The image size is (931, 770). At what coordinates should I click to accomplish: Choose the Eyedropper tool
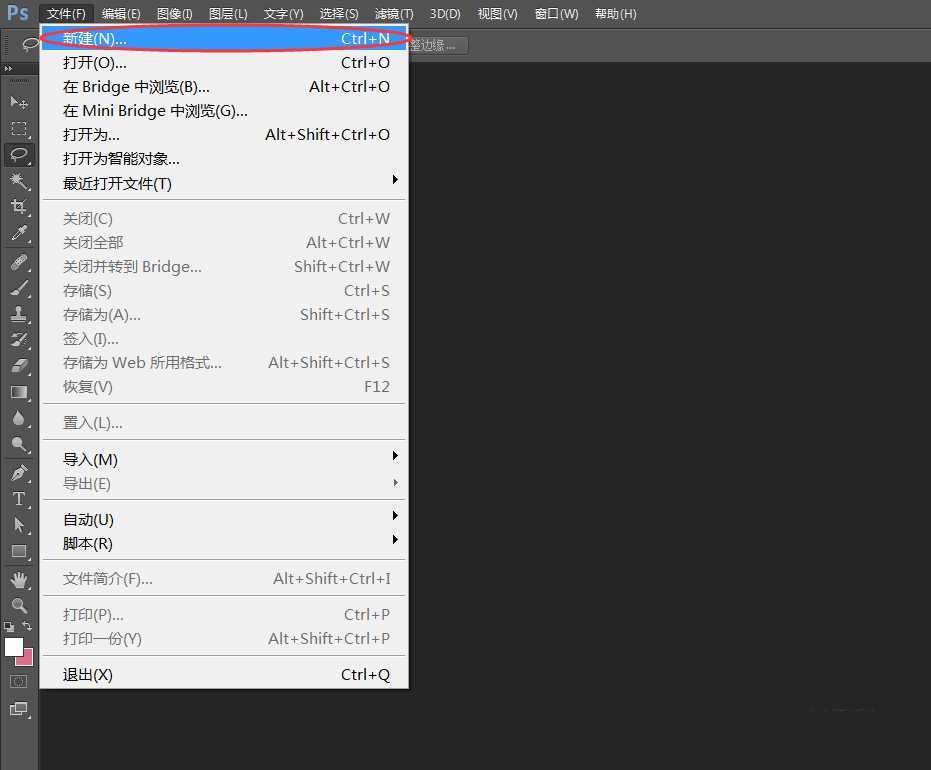19,234
